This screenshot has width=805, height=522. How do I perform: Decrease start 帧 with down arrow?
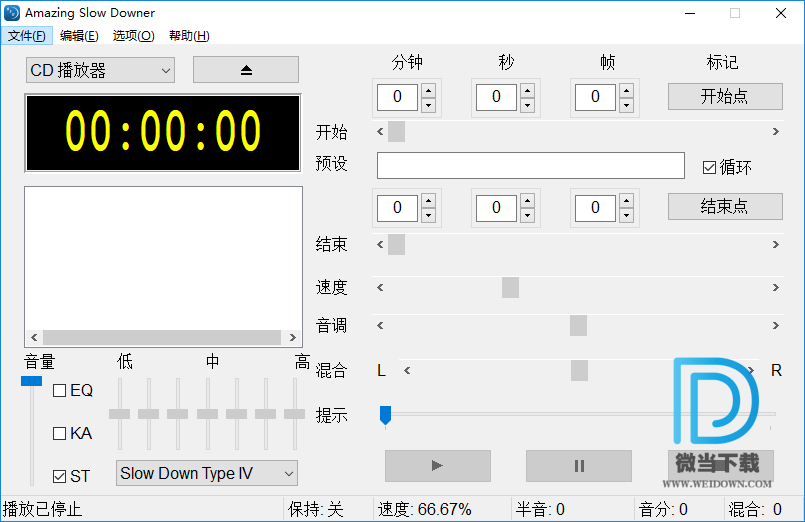point(626,105)
